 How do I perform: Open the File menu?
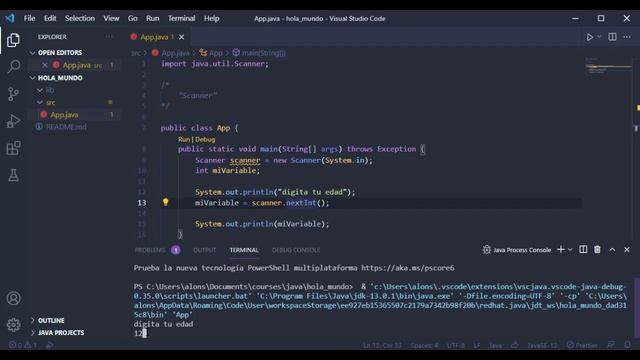pyautogui.click(x=29, y=18)
